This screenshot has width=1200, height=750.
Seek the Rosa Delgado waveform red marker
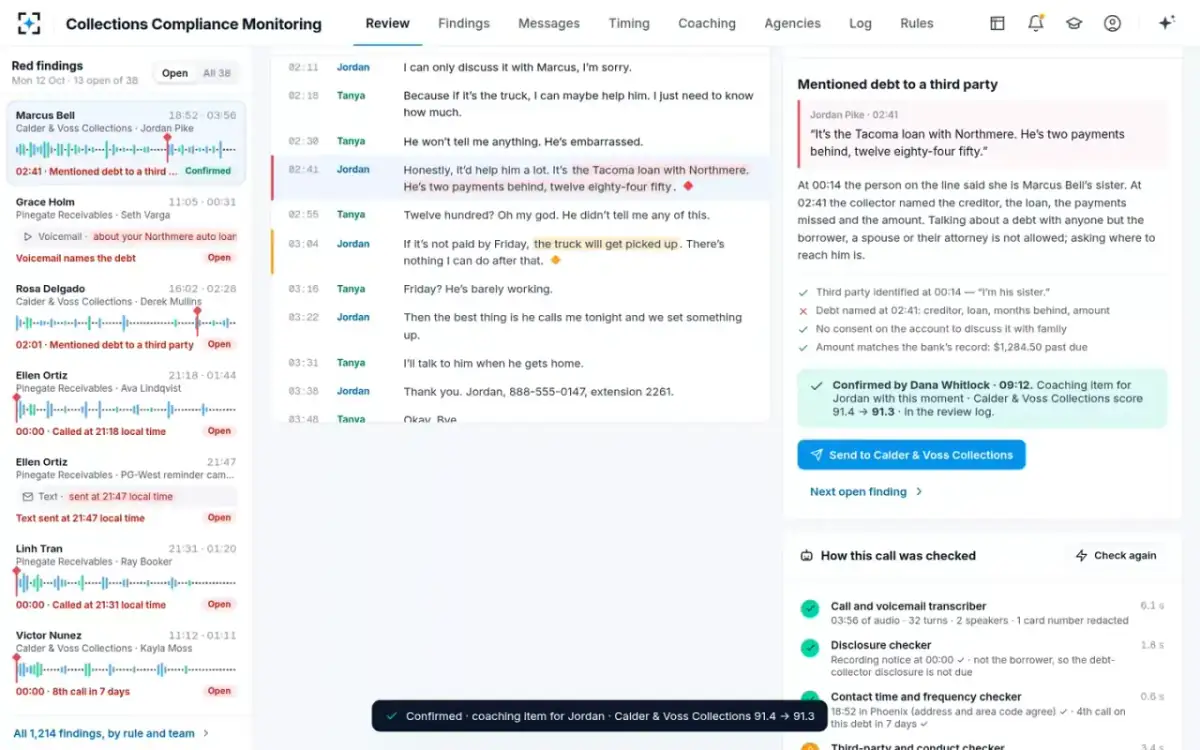coord(197,320)
